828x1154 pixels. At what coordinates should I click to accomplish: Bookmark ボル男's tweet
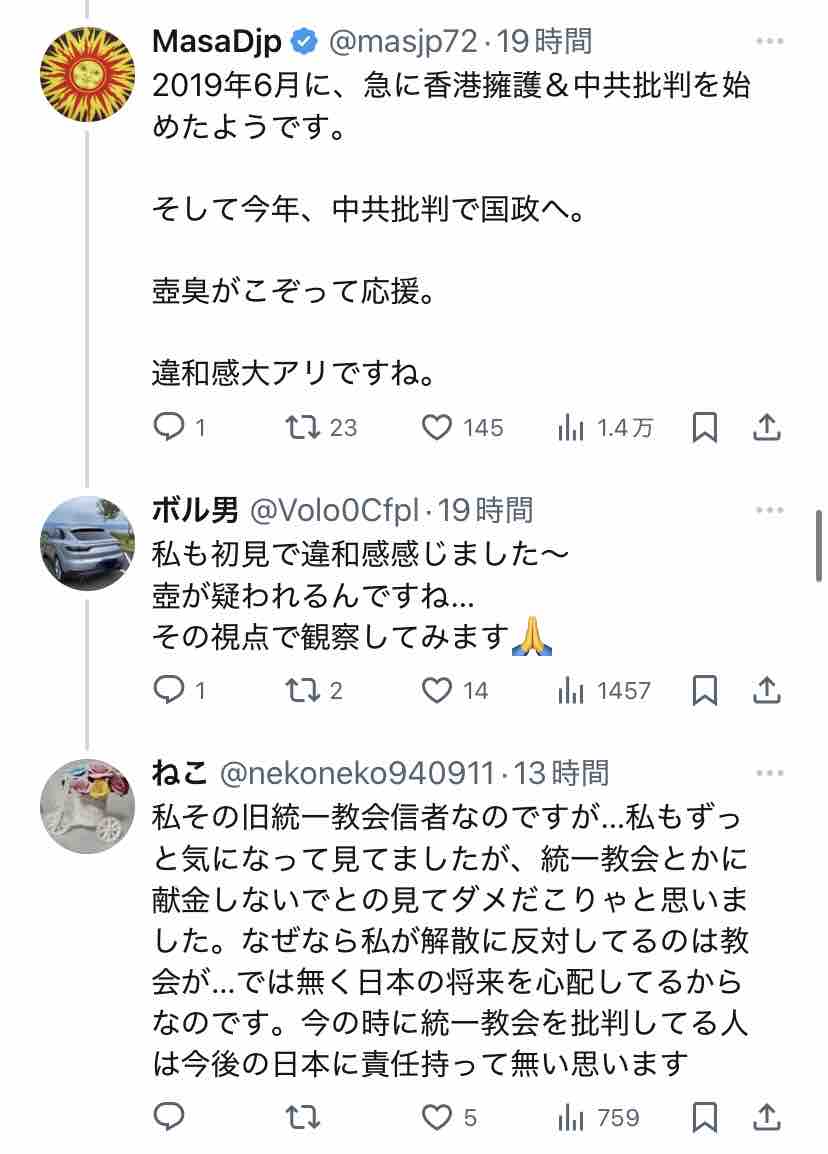click(705, 690)
